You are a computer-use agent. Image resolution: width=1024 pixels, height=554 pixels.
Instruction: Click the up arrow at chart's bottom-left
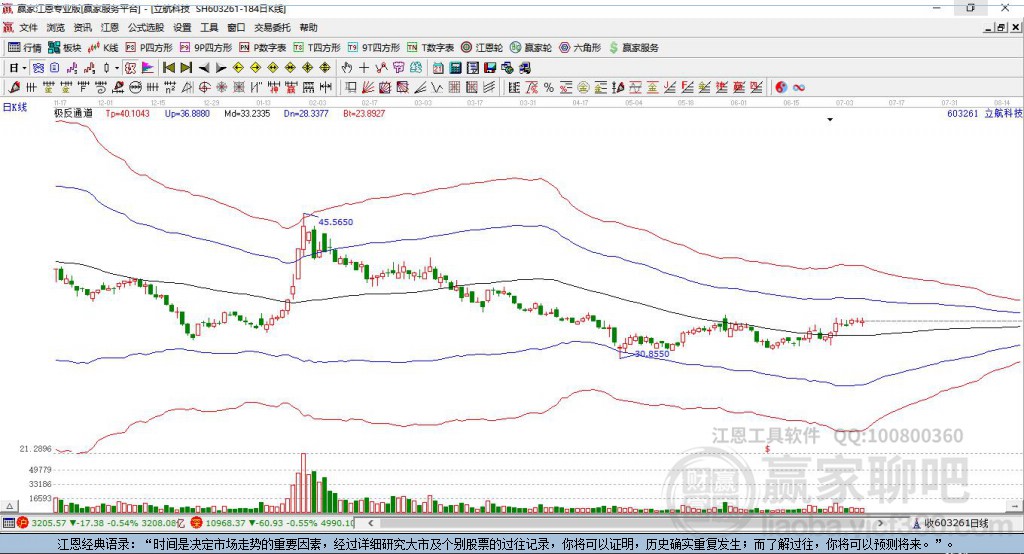9,506
